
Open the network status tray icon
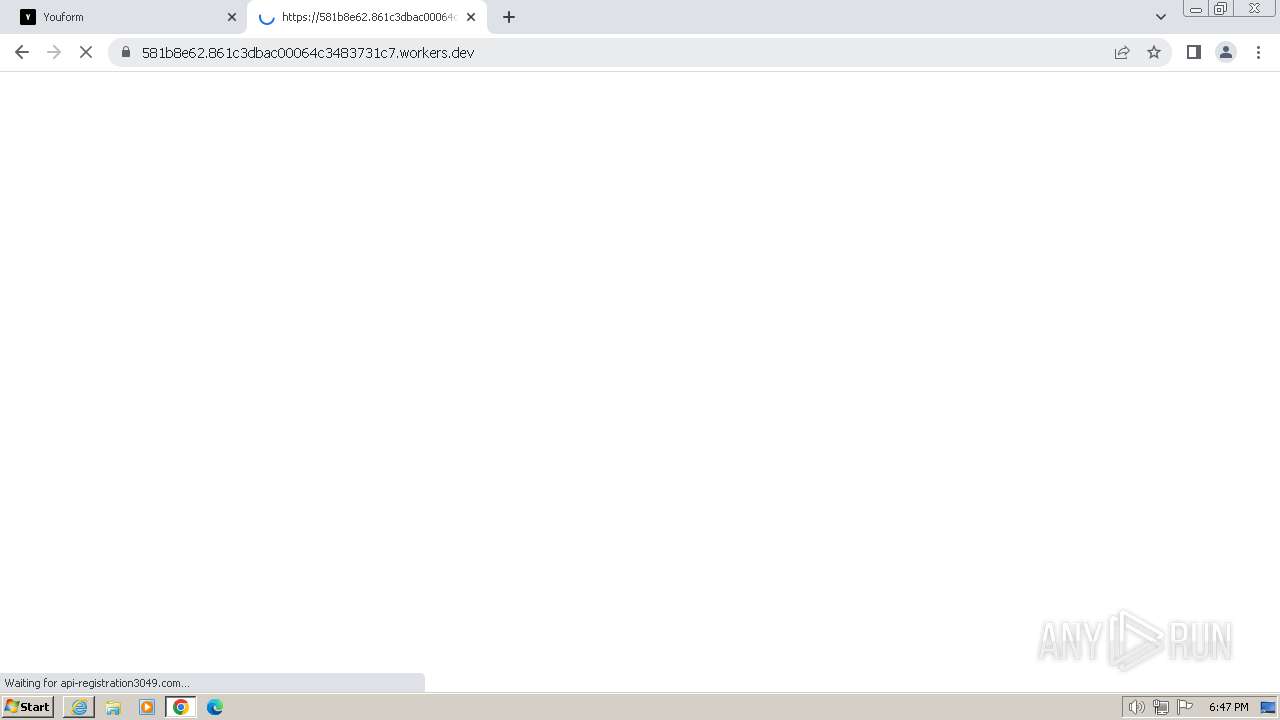pyautogui.click(x=1161, y=707)
